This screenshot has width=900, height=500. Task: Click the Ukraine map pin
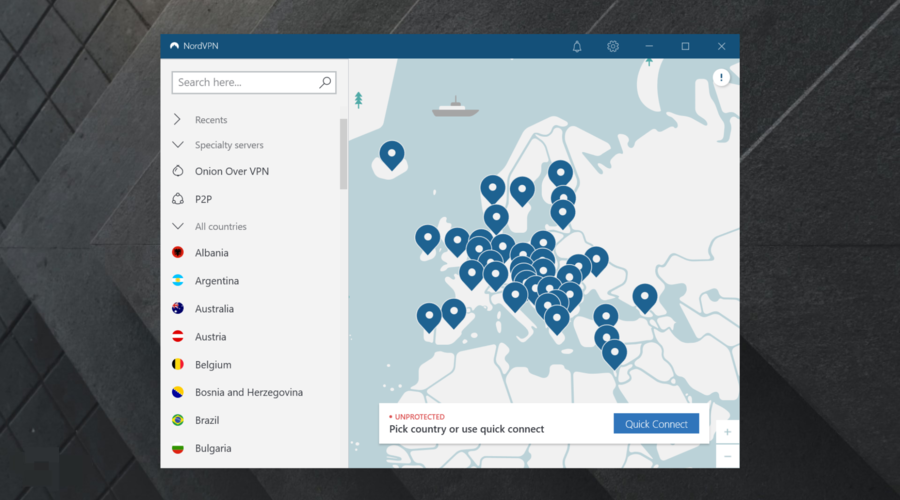(x=597, y=259)
